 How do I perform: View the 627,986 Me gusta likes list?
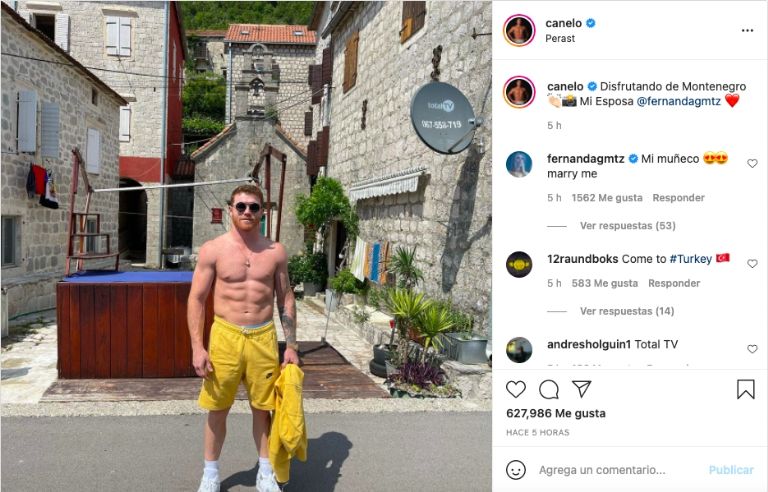[556, 413]
